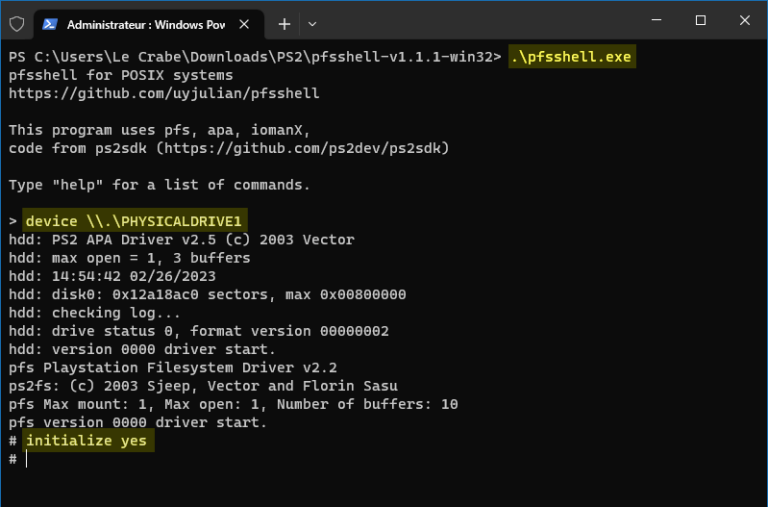Click the highlighted initialize yes command
This screenshot has width=768, height=507.
click(x=87, y=441)
